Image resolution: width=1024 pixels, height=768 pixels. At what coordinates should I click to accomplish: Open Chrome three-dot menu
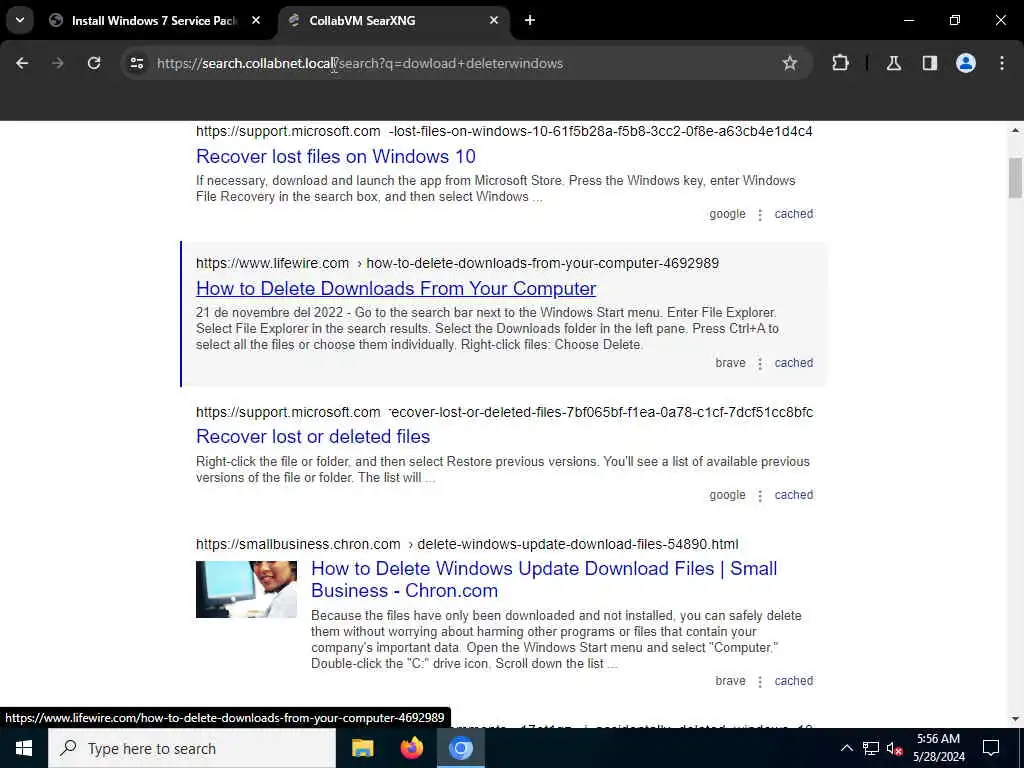[1002, 63]
